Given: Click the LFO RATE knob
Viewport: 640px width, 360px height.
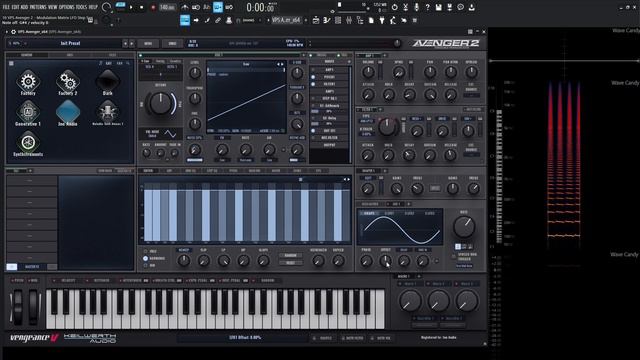Looking at the screenshot, I should point(464,227).
